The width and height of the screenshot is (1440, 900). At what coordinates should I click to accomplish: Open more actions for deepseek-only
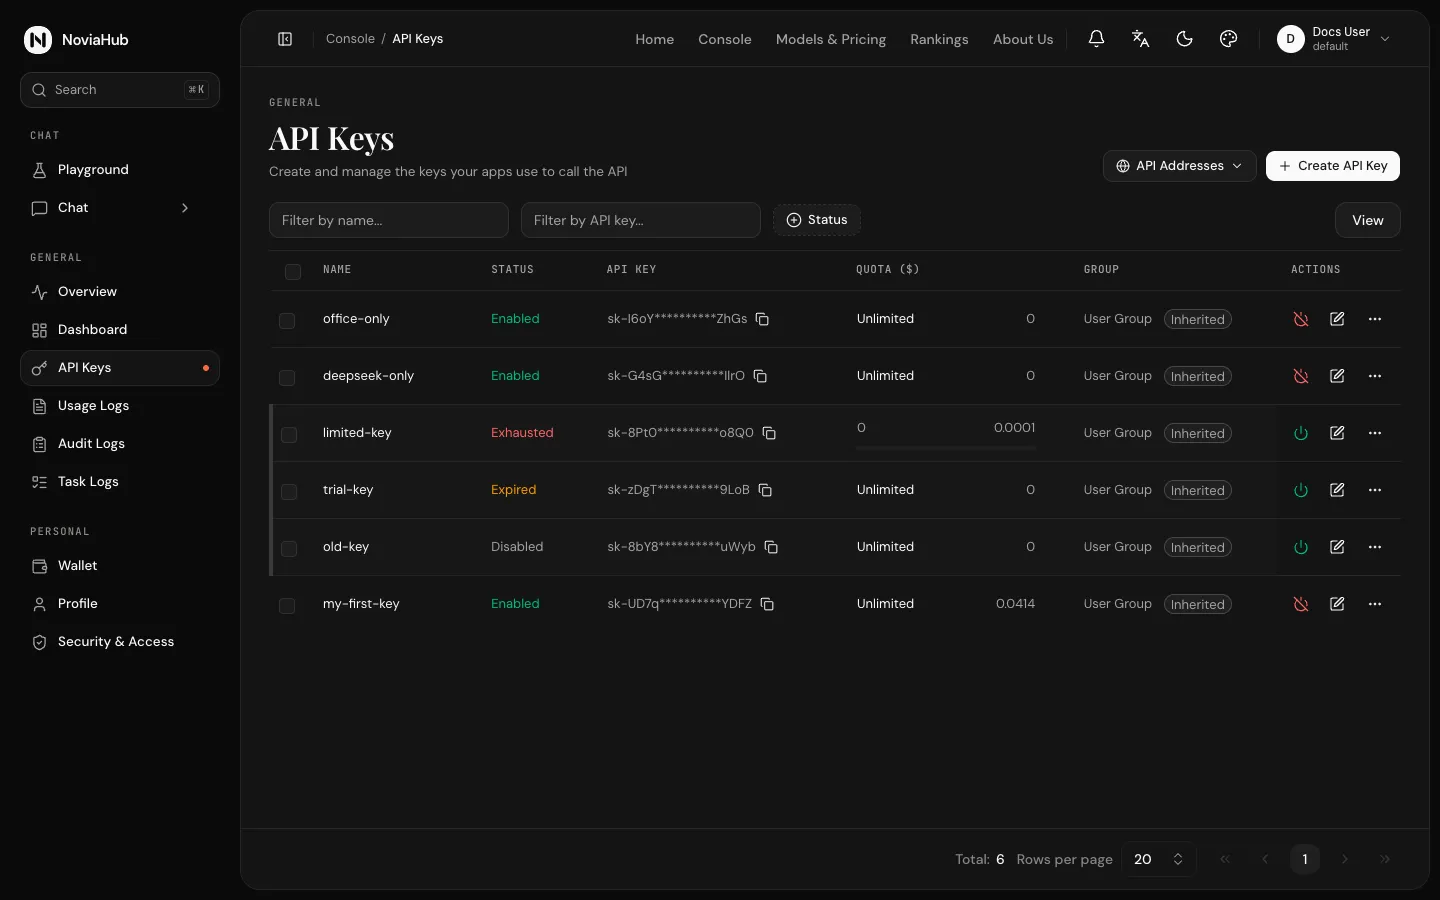pos(1375,376)
